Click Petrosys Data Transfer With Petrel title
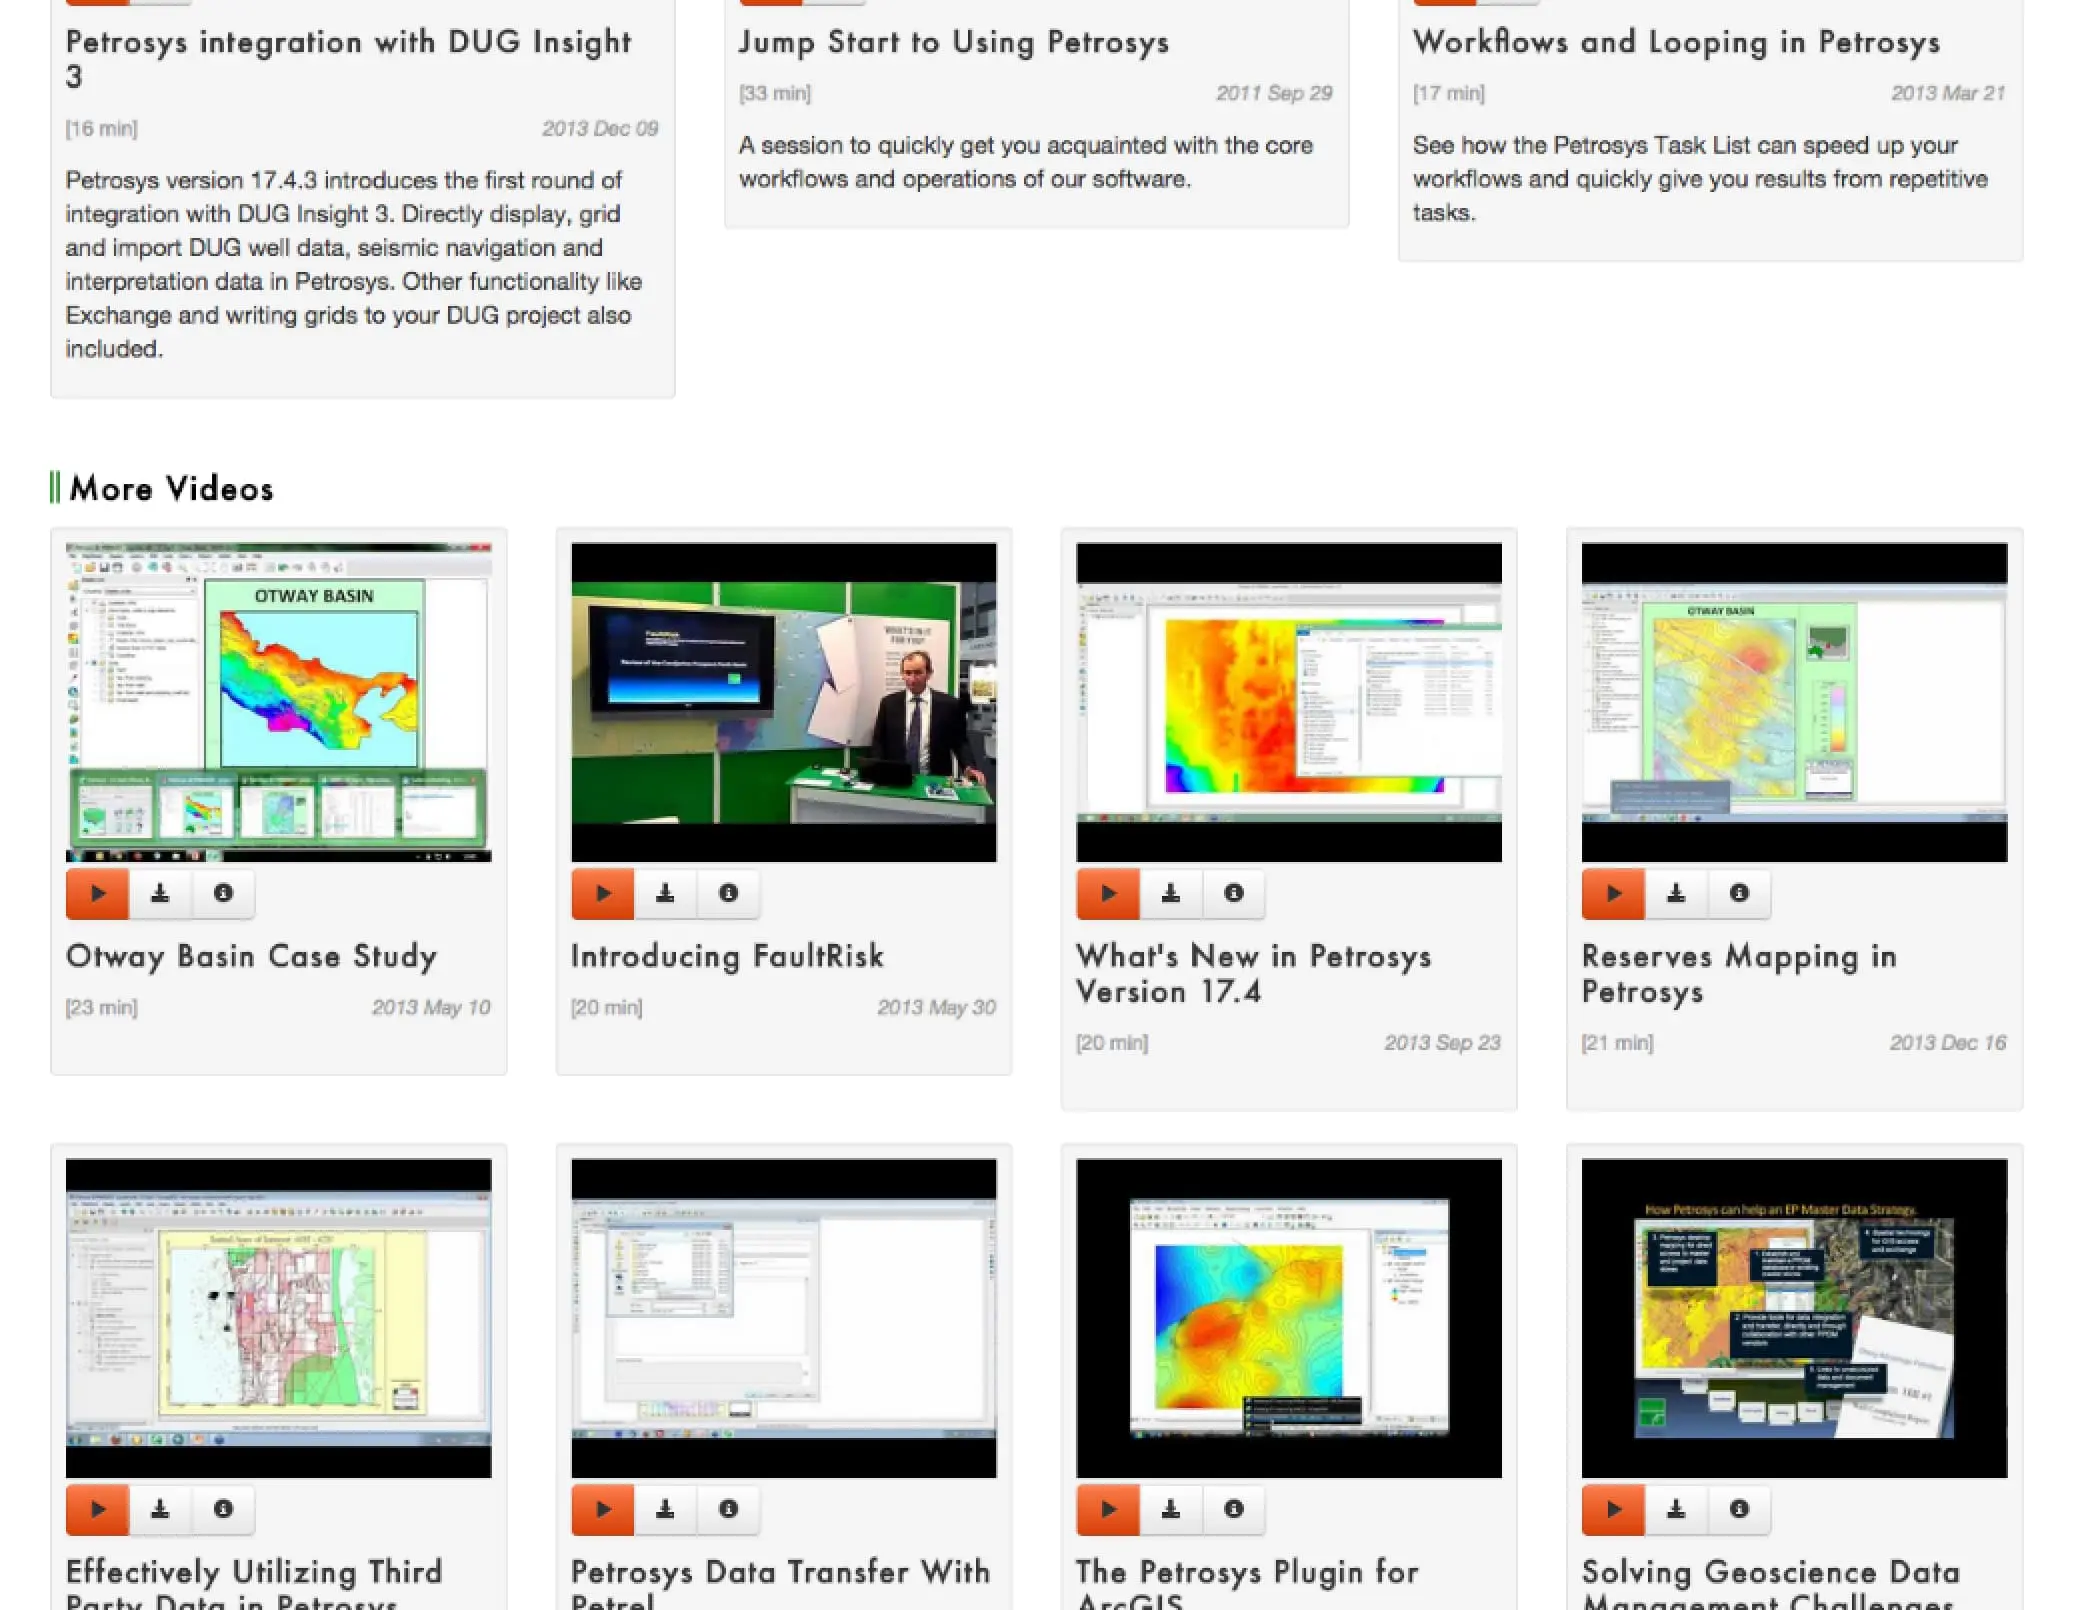Viewport: 2076px width, 1610px height. [780, 1585]
